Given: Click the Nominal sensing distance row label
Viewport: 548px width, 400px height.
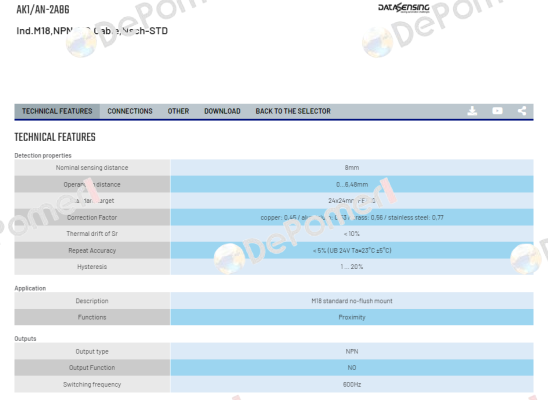Looking at the screenshot, I should tap(92, 168).
